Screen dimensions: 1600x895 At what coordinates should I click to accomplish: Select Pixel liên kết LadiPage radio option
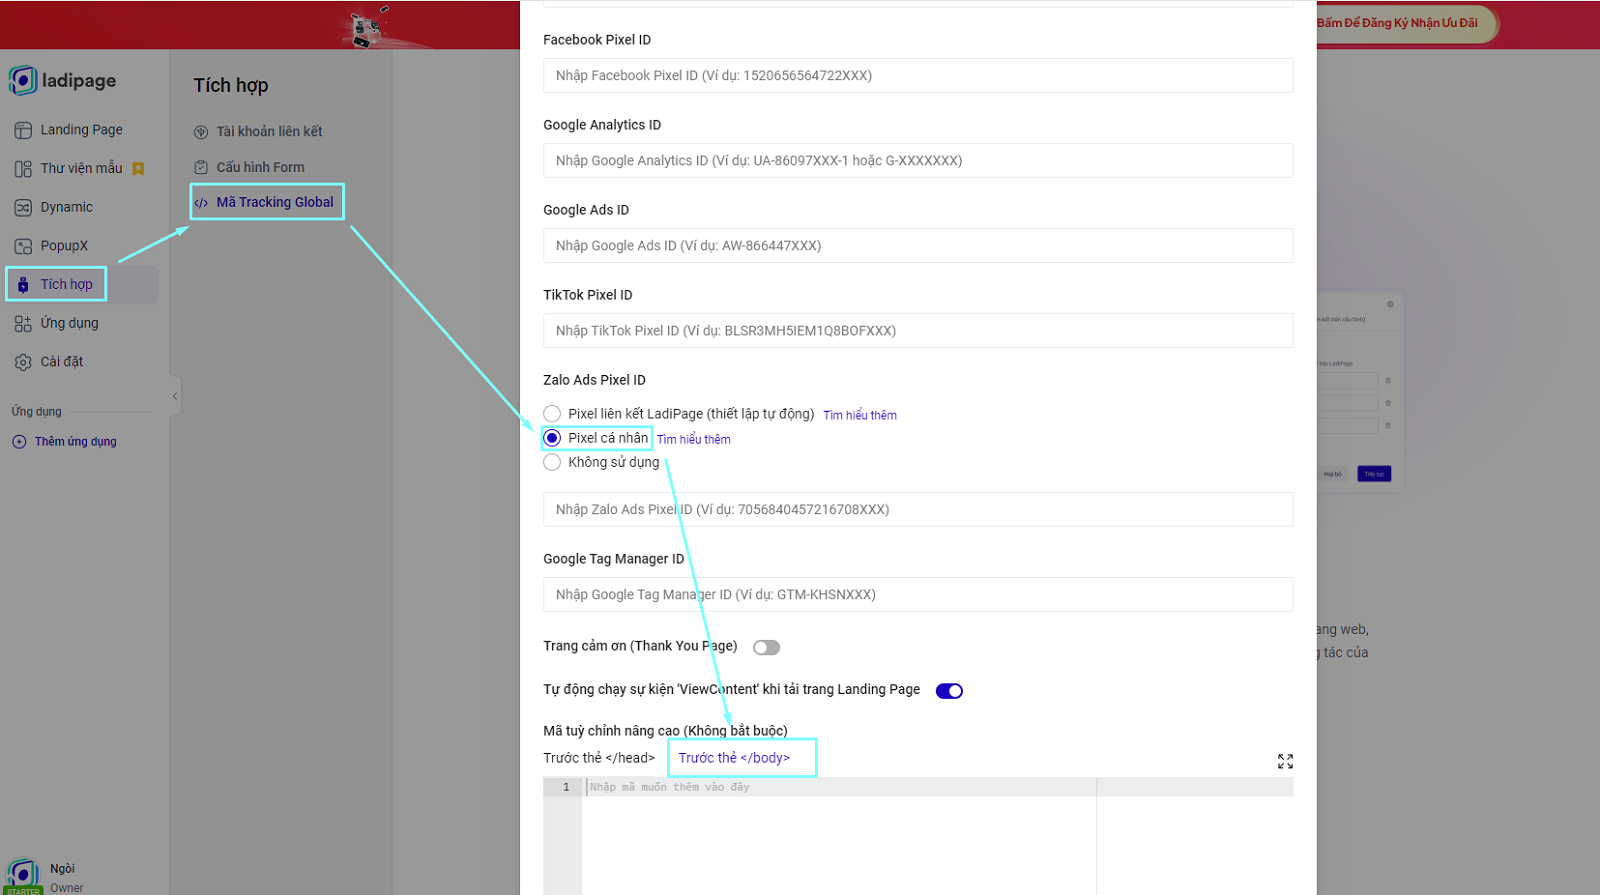click(552, 414)
